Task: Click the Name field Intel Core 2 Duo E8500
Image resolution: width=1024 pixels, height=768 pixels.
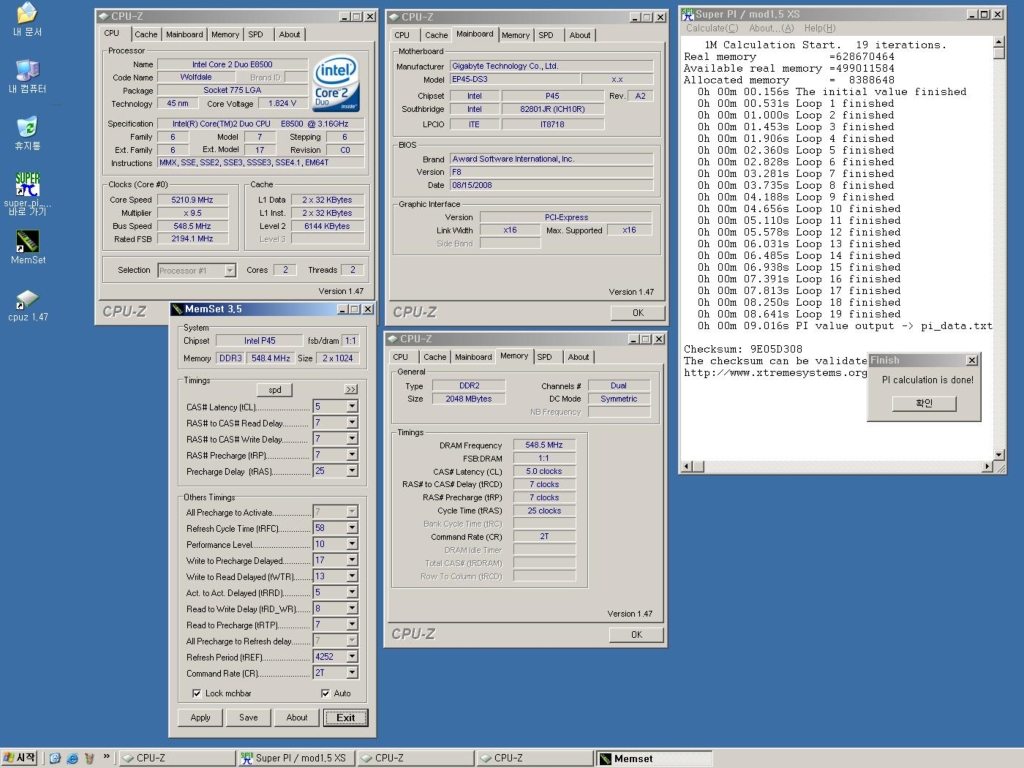Action: click(x=232, y=64)
